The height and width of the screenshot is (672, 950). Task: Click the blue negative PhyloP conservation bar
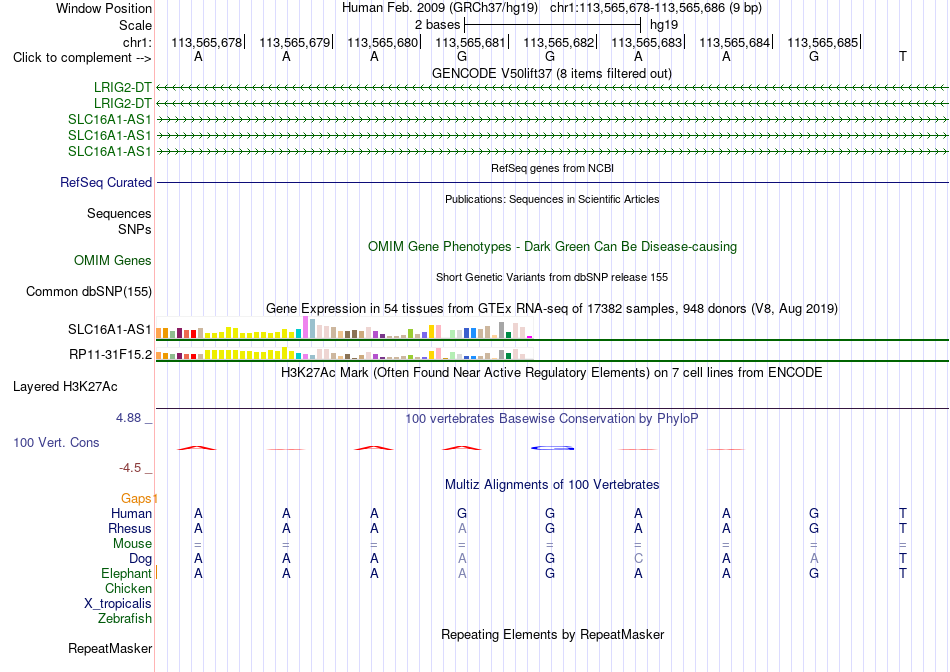[x=552, y=448]
